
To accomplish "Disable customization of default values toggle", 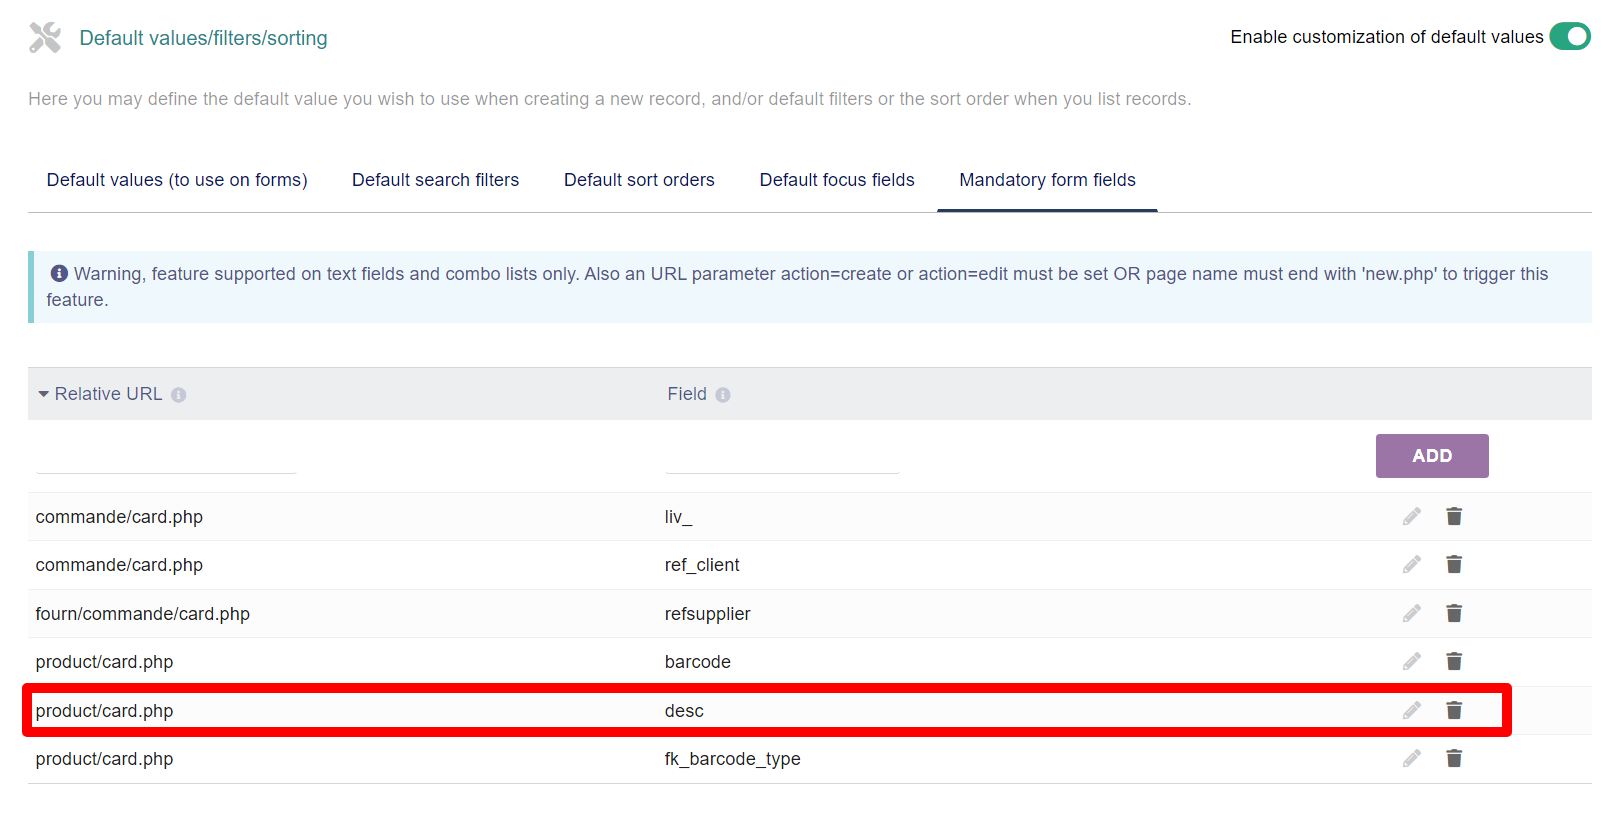I will click(x=1569, y=37).
